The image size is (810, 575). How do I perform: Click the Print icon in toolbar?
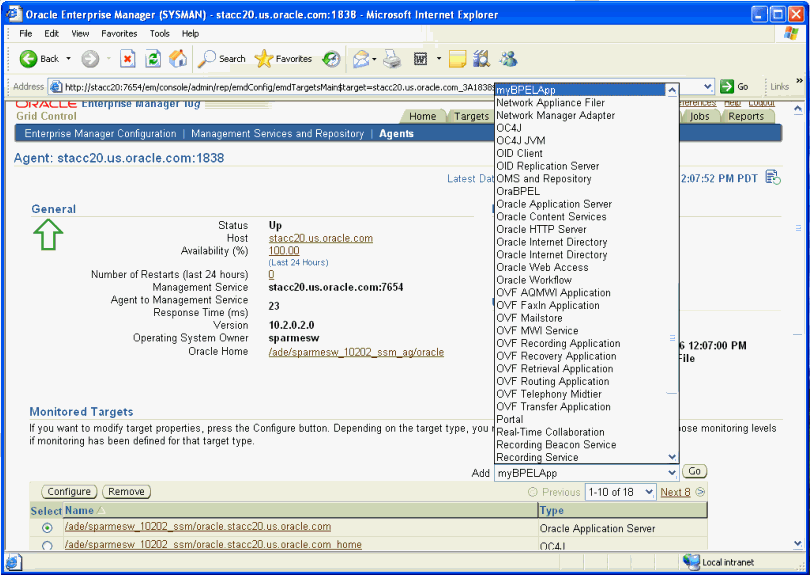[x=393, y=59]
